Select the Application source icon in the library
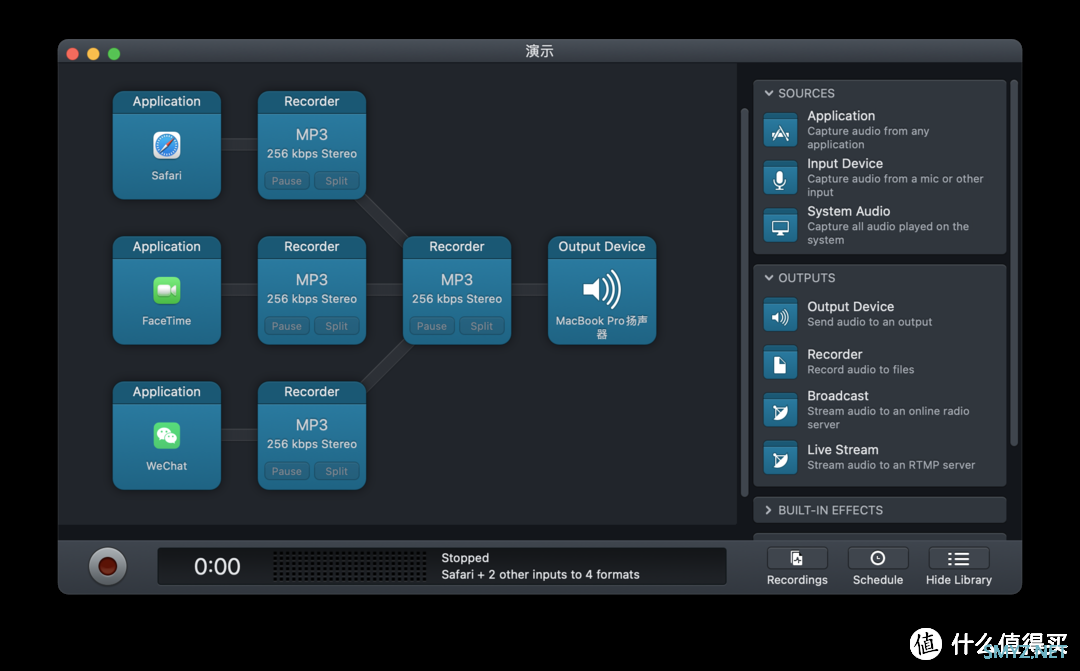The height and width of the screenshot is (671, 1080). [780, 130]
